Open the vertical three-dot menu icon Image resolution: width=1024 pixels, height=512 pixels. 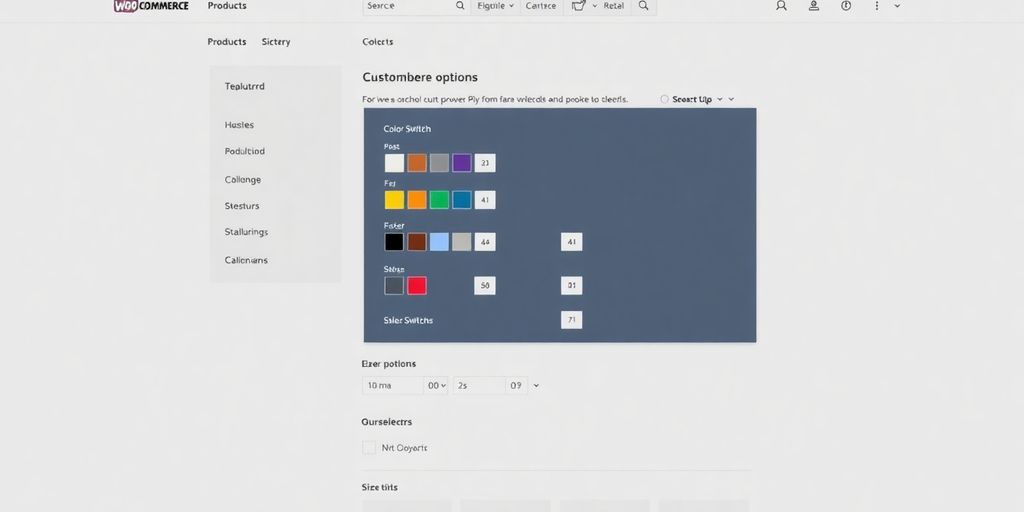pos(877,6)
